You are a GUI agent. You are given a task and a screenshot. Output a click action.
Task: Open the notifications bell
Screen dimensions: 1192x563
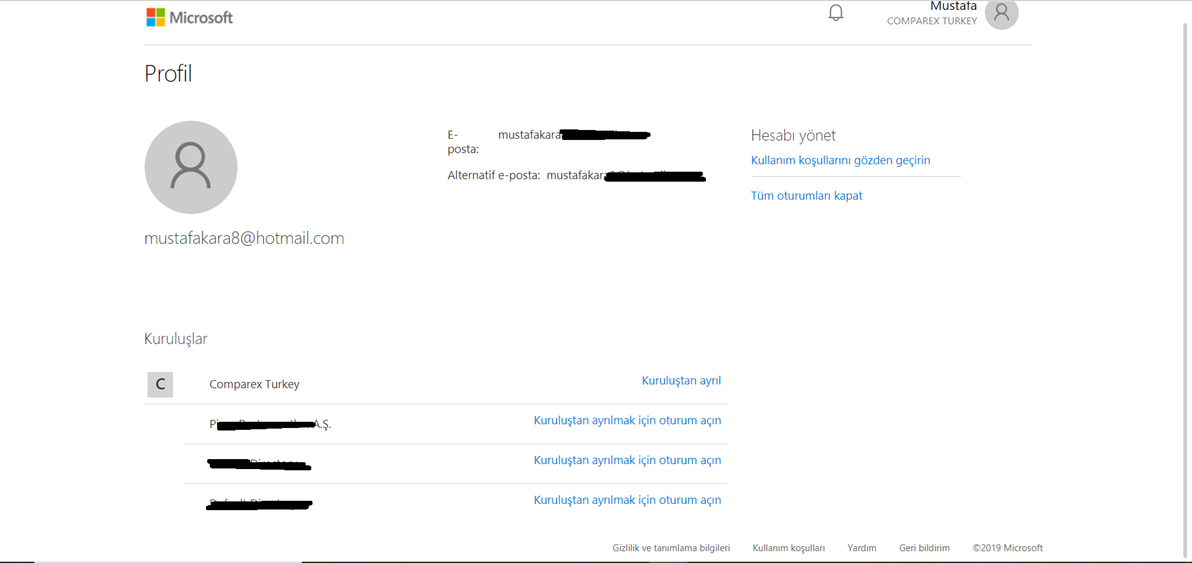[x=835, y=13]
